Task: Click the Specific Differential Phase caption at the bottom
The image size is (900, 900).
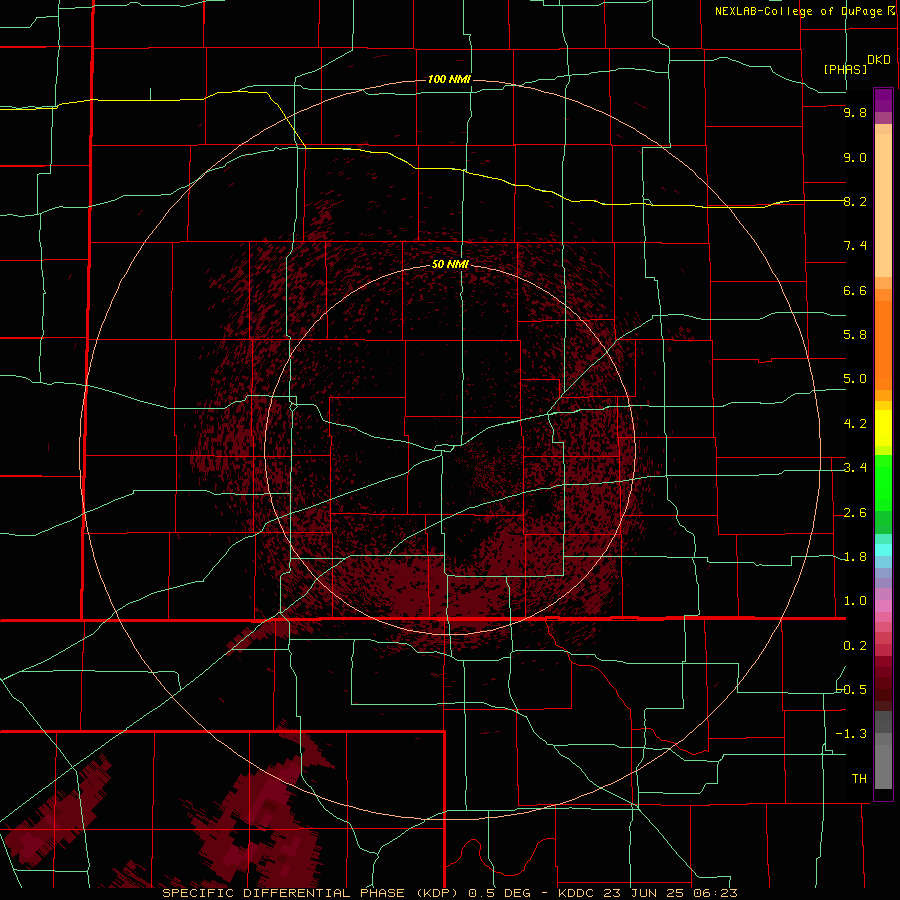Action: pyautogui.click(x=450, y=893)
